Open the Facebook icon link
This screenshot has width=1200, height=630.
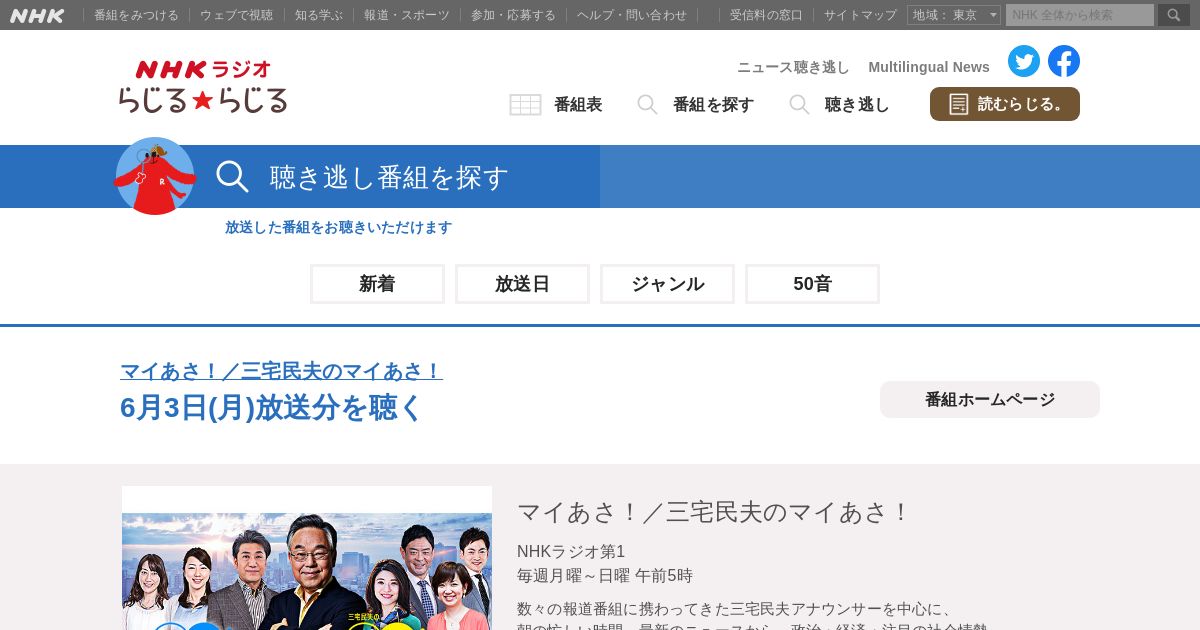point(1064,61)
